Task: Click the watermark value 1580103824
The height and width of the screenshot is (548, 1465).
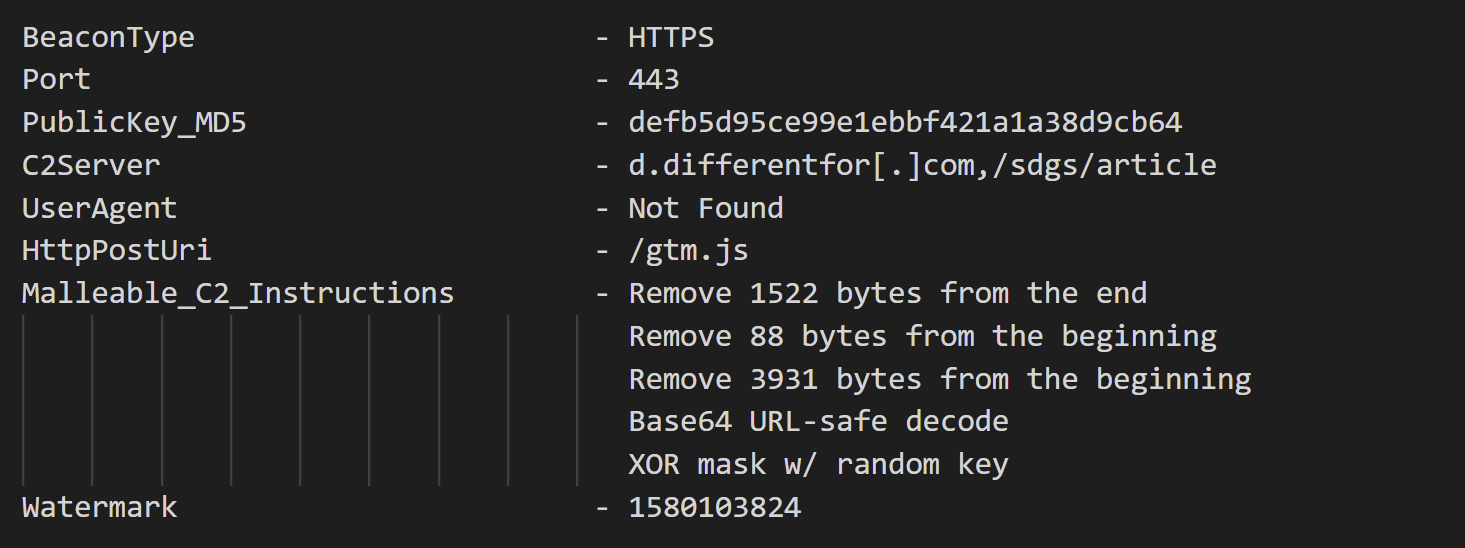Action: point(715,506)
